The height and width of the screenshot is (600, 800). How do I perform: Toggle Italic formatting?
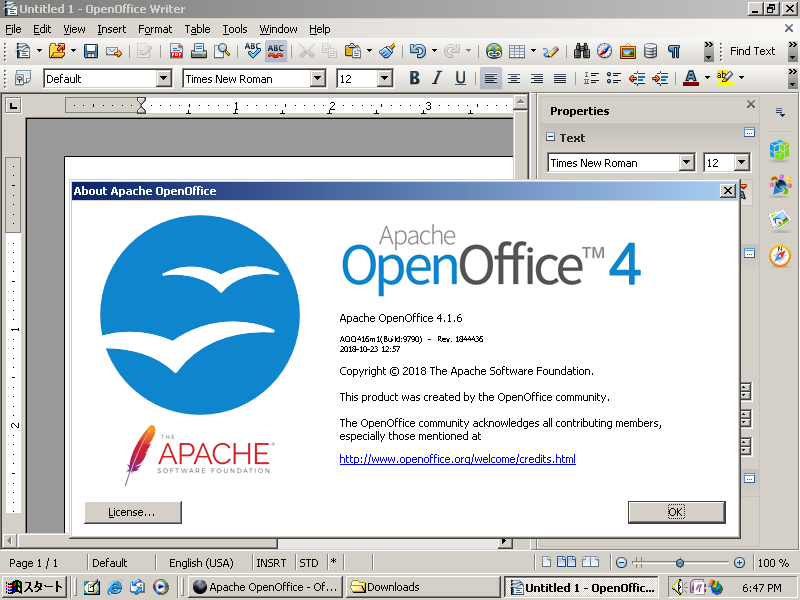point(437,78)
